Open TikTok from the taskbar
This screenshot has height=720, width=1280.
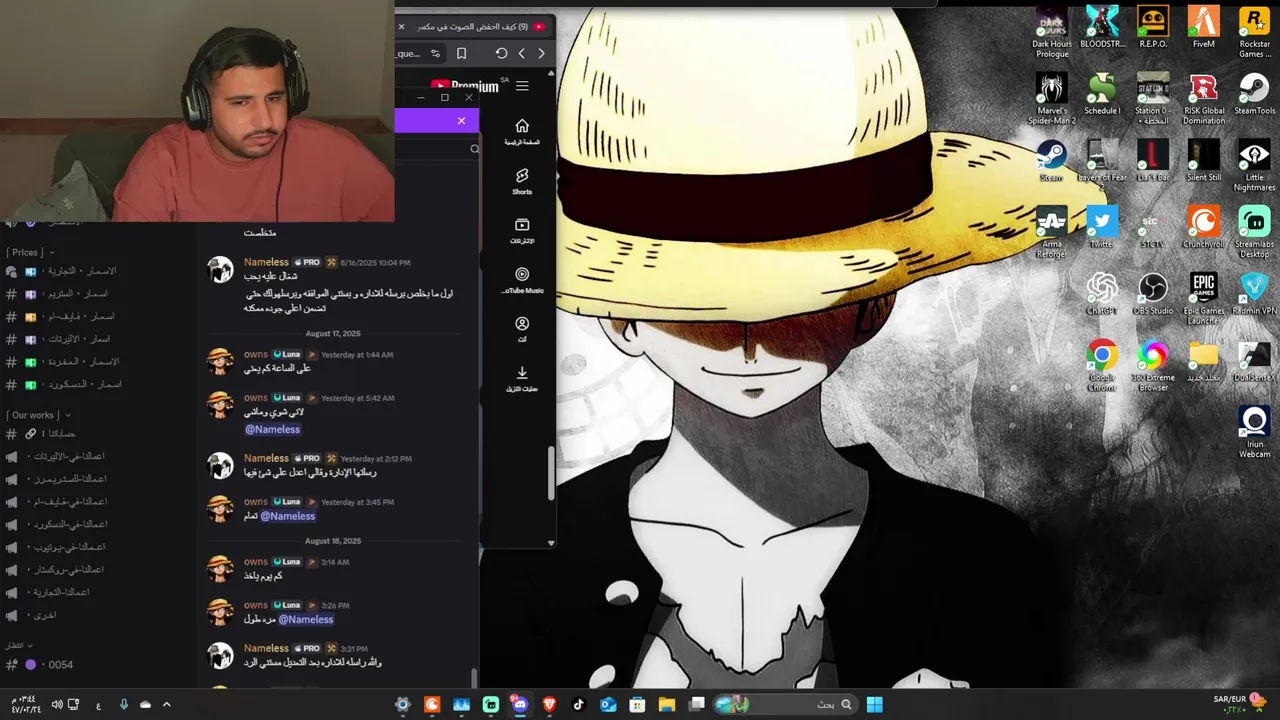pyautogui.click(x=578, y=704)
